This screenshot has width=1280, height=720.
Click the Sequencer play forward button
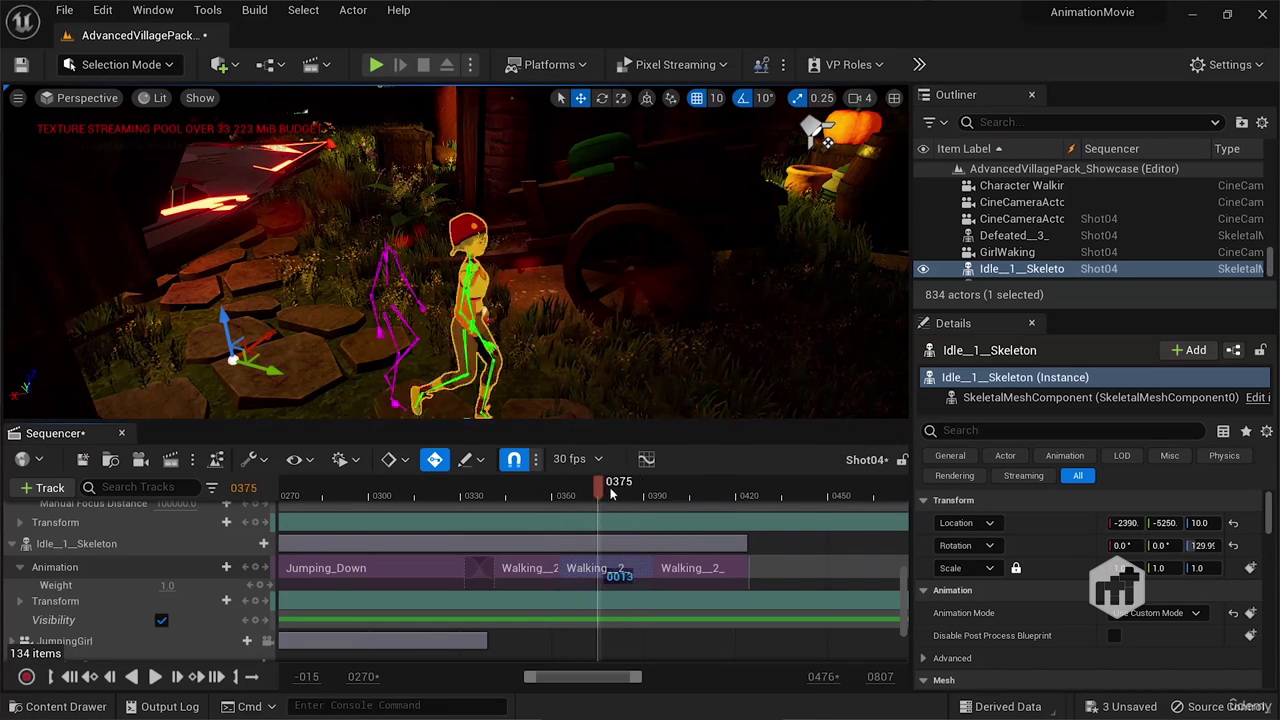pos(155,677)
